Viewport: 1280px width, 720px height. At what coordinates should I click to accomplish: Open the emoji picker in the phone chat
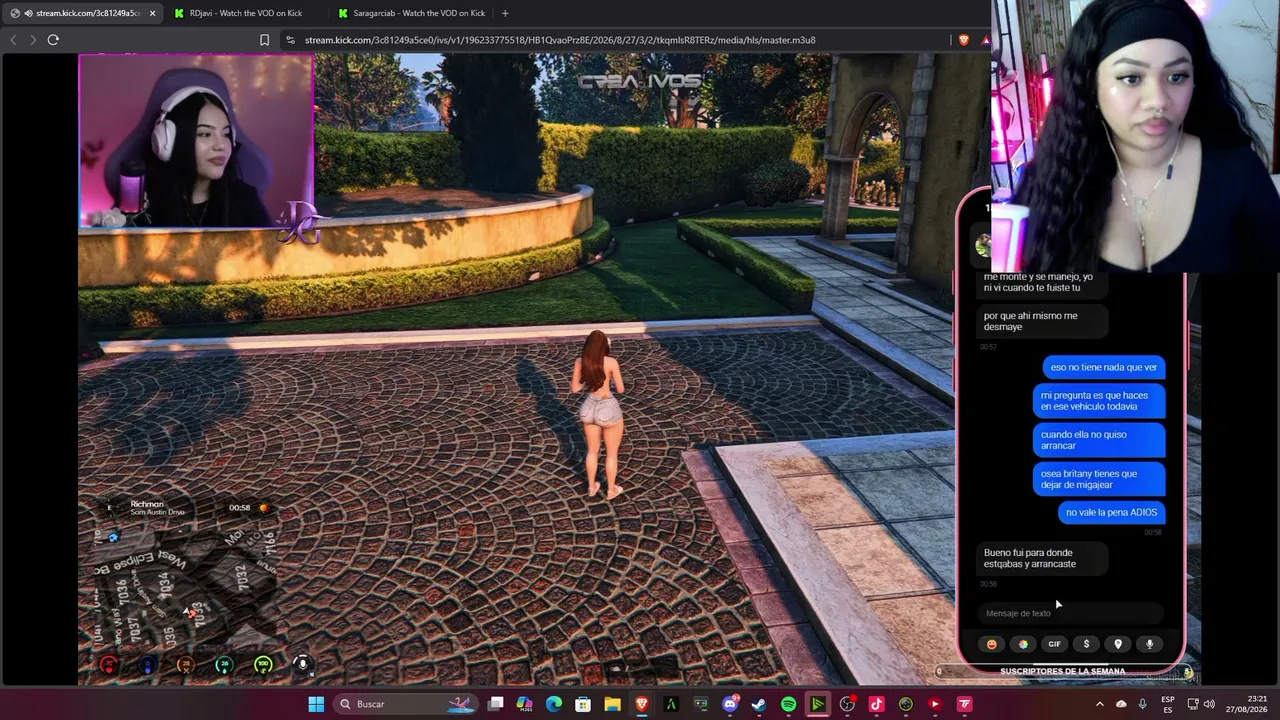pos(992,644)
